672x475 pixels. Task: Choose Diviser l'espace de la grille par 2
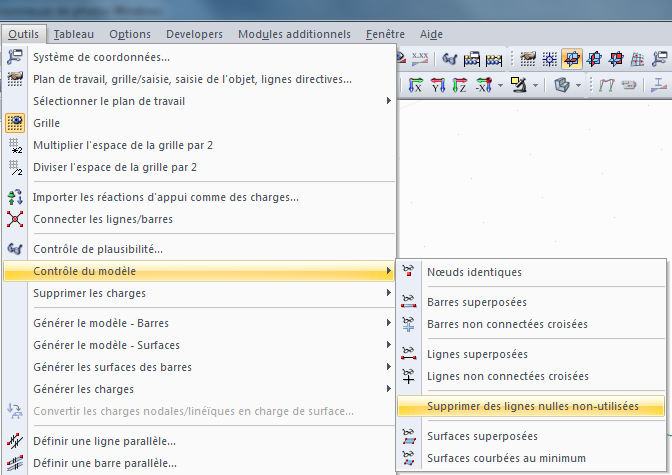[x=199, y=167]
